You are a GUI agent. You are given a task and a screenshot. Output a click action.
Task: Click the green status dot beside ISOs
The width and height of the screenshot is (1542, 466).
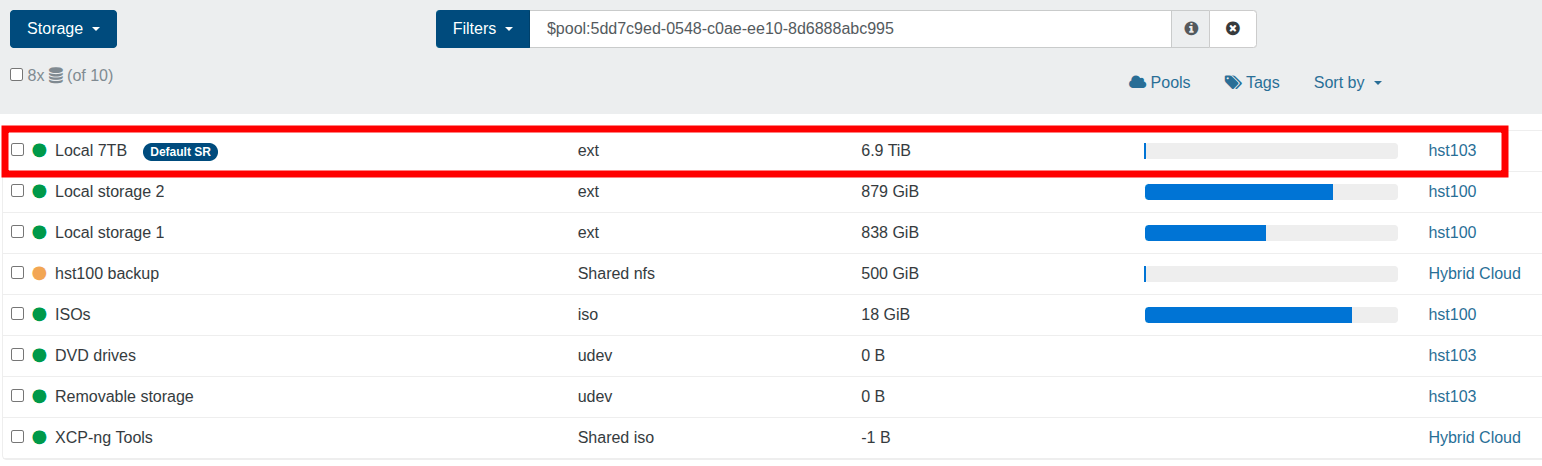point(40,314)
